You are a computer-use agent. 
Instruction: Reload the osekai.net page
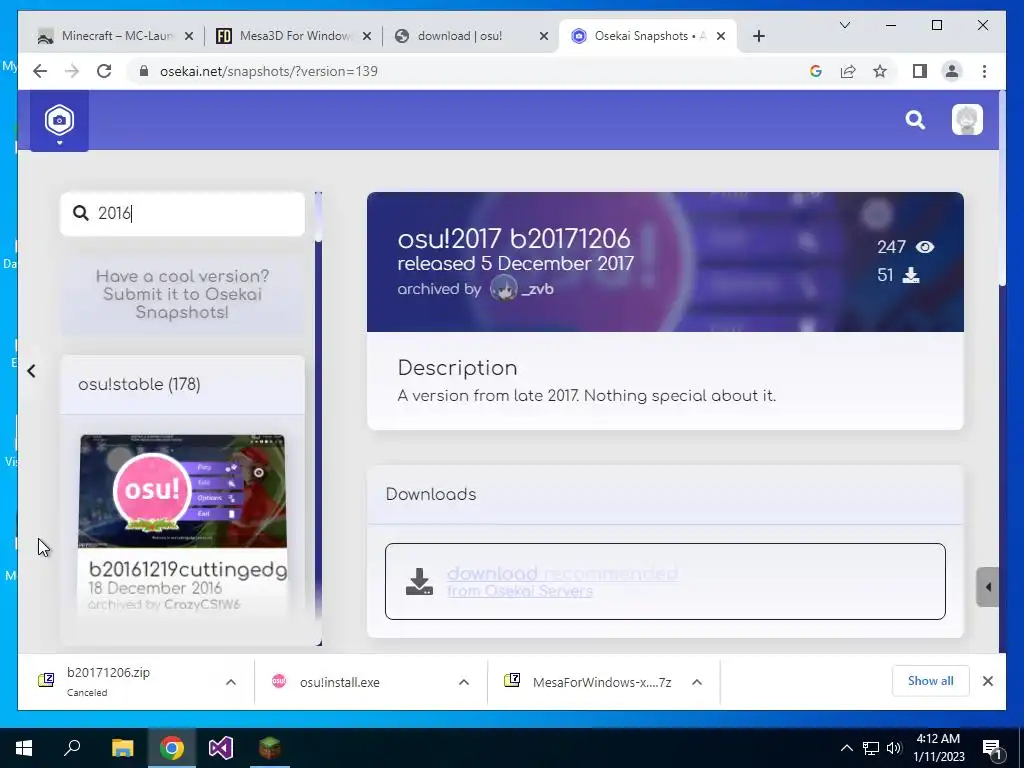point(104,71)
